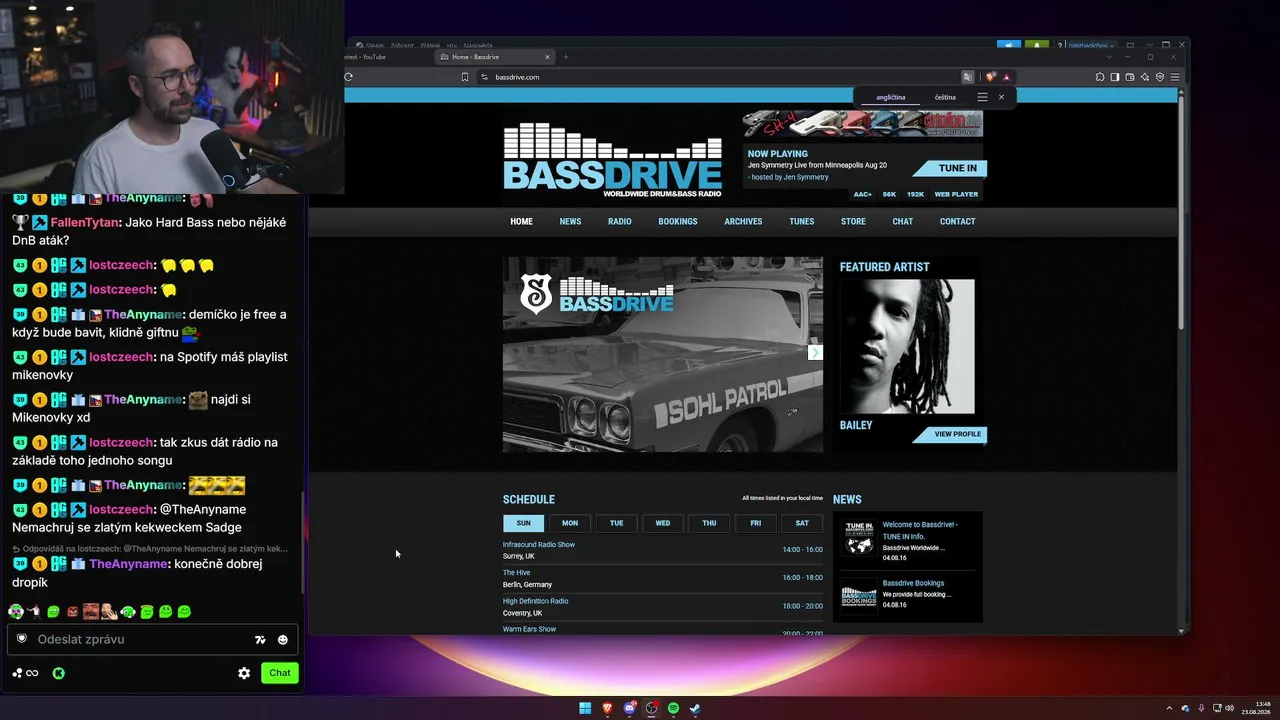Bookmark this page with the bookmark icon

(x=465, y=77)
